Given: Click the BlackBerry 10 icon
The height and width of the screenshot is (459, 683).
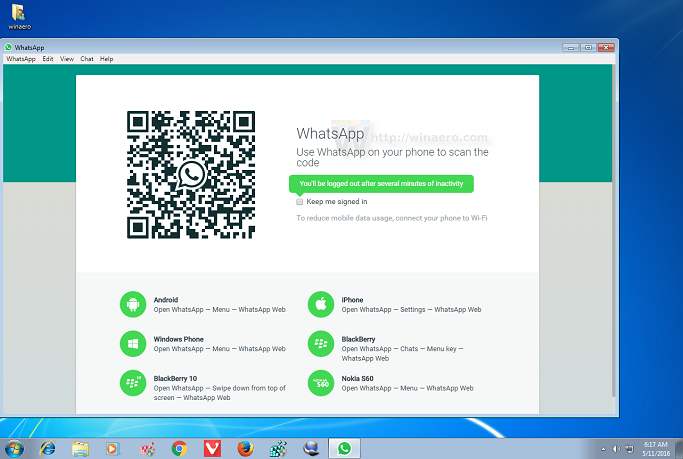Looking at the screenshot, I should [x=132, y=382].
